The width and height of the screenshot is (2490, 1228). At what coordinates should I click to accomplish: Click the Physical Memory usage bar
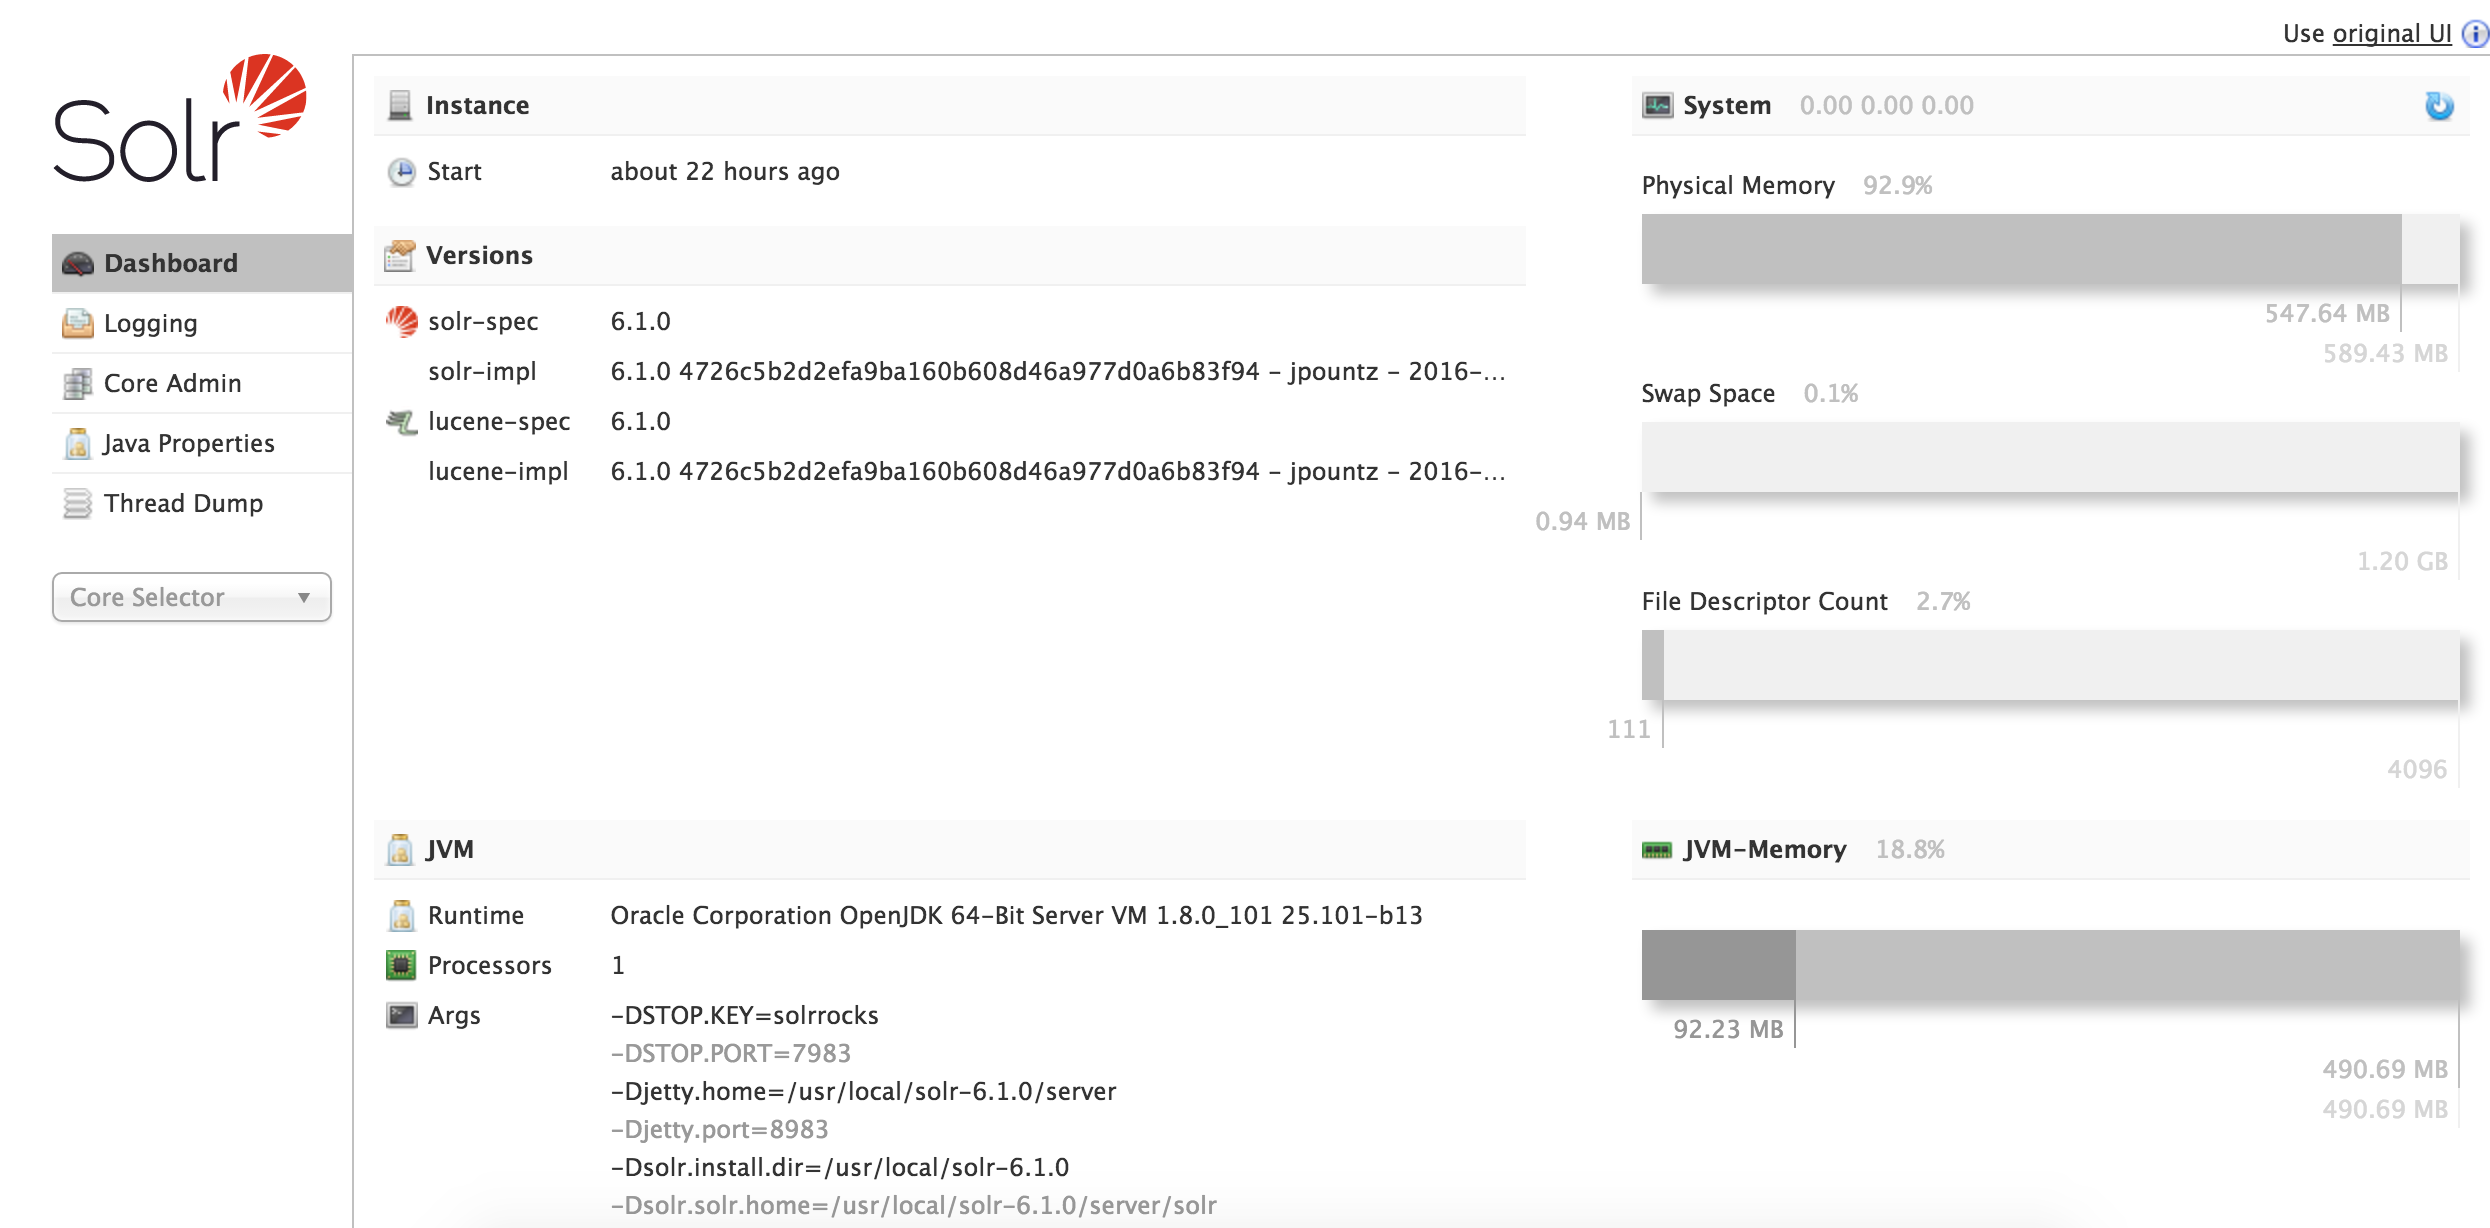pyautogui.click(x=2050, y=249)
